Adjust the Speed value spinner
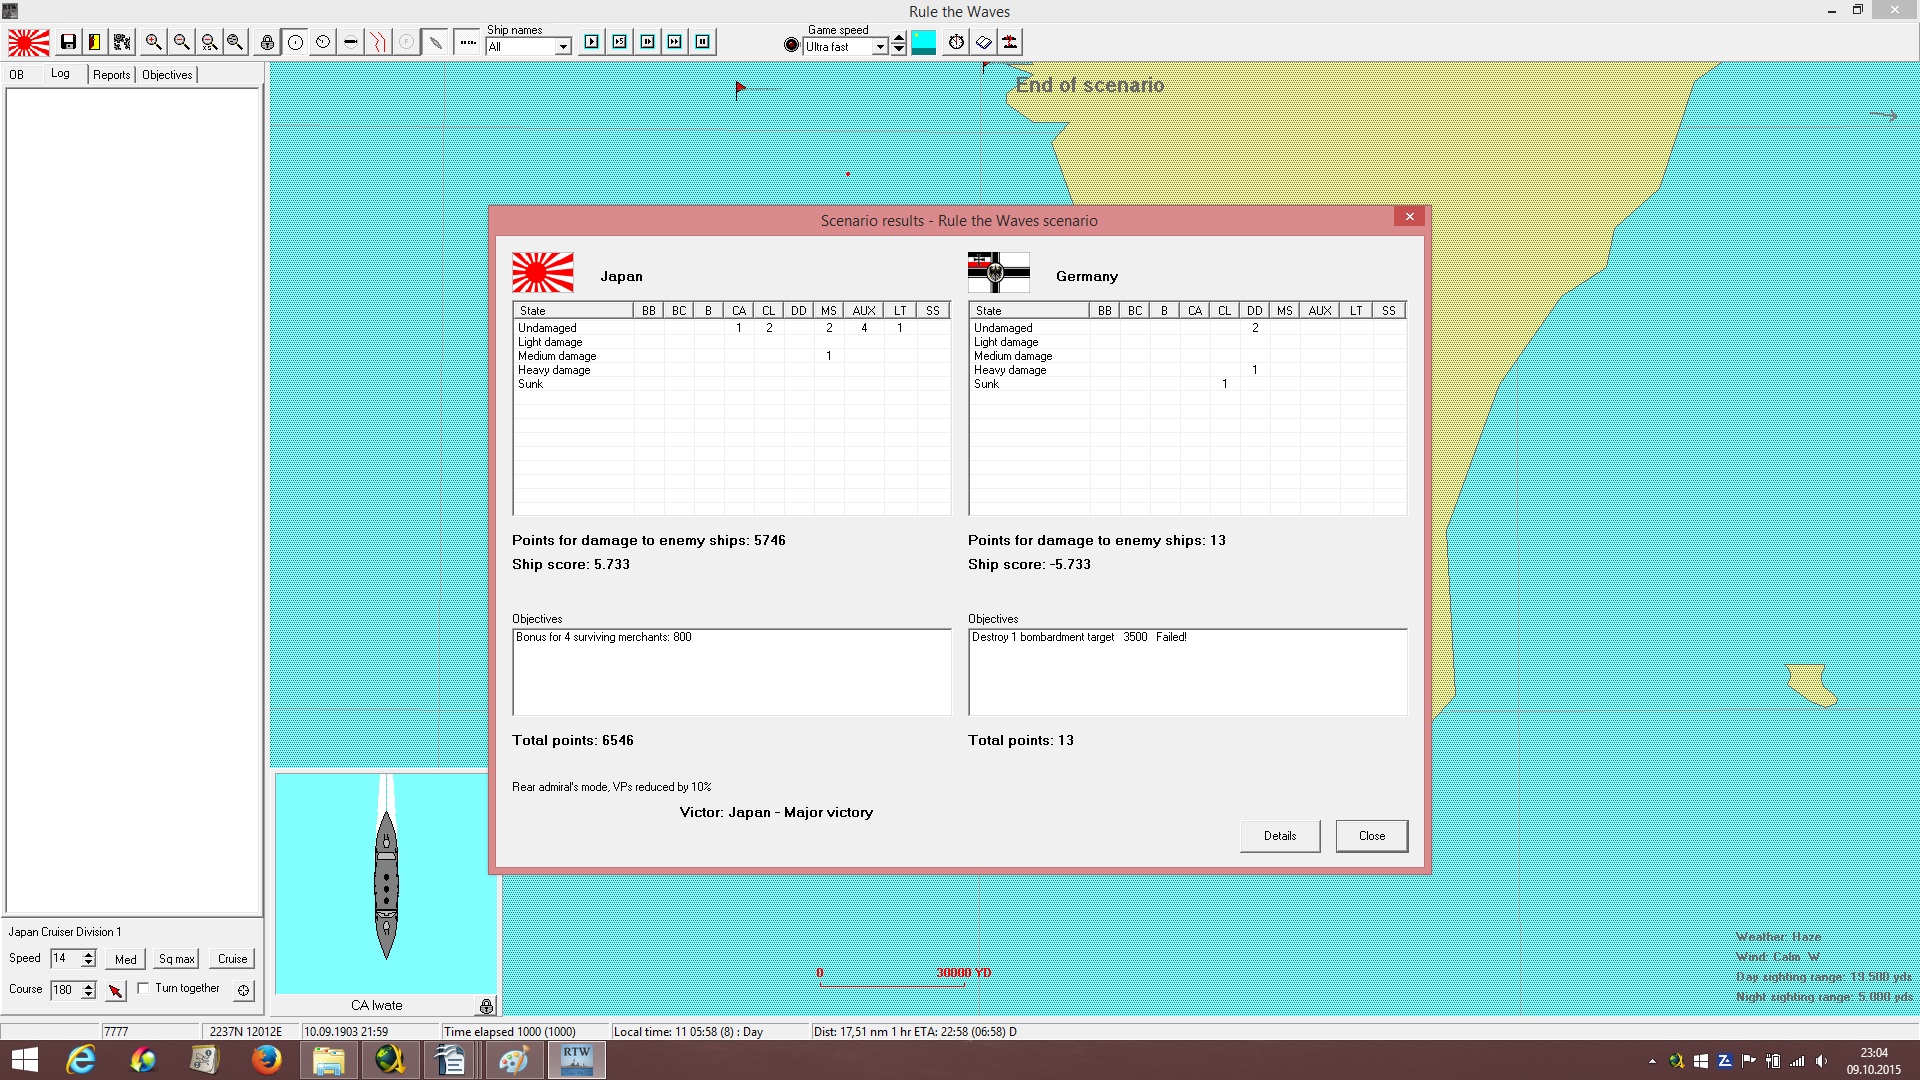1920x1080 pixels. 88,958
